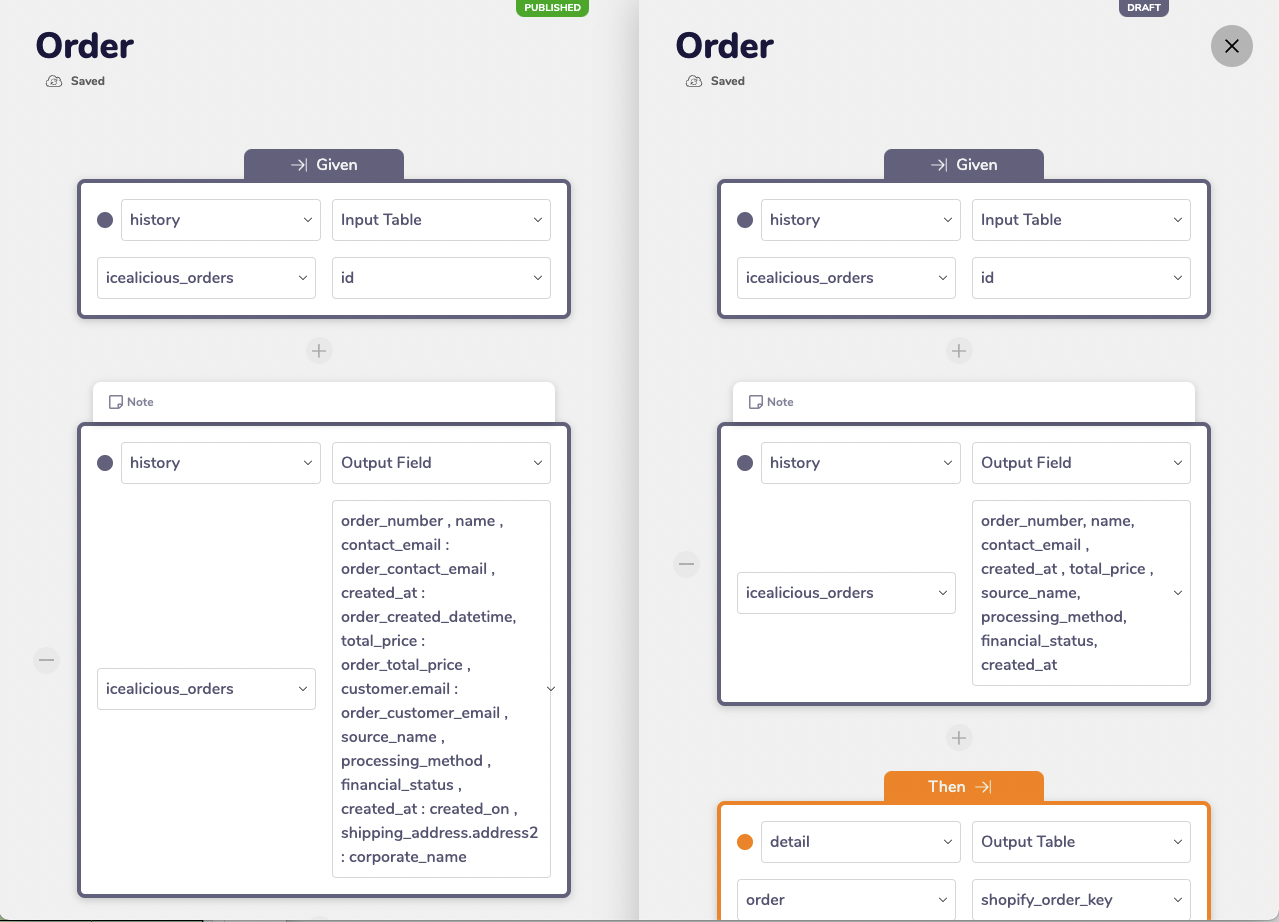Click Order title in draft panel
The image size is (1279, 922).
tap(725, 46)
